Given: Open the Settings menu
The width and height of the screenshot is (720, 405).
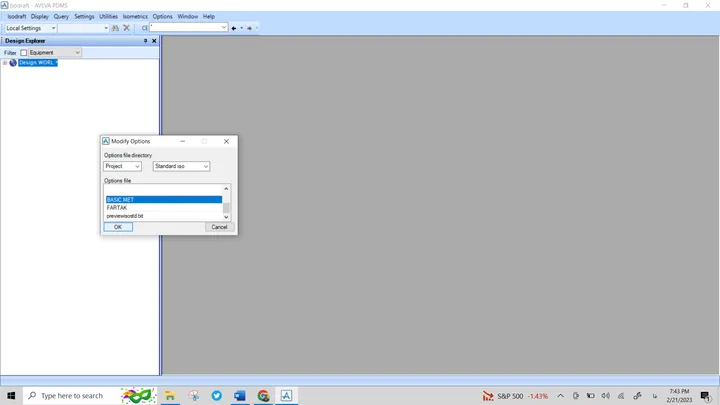Looking at the screenshot, I should click(84, 17).
